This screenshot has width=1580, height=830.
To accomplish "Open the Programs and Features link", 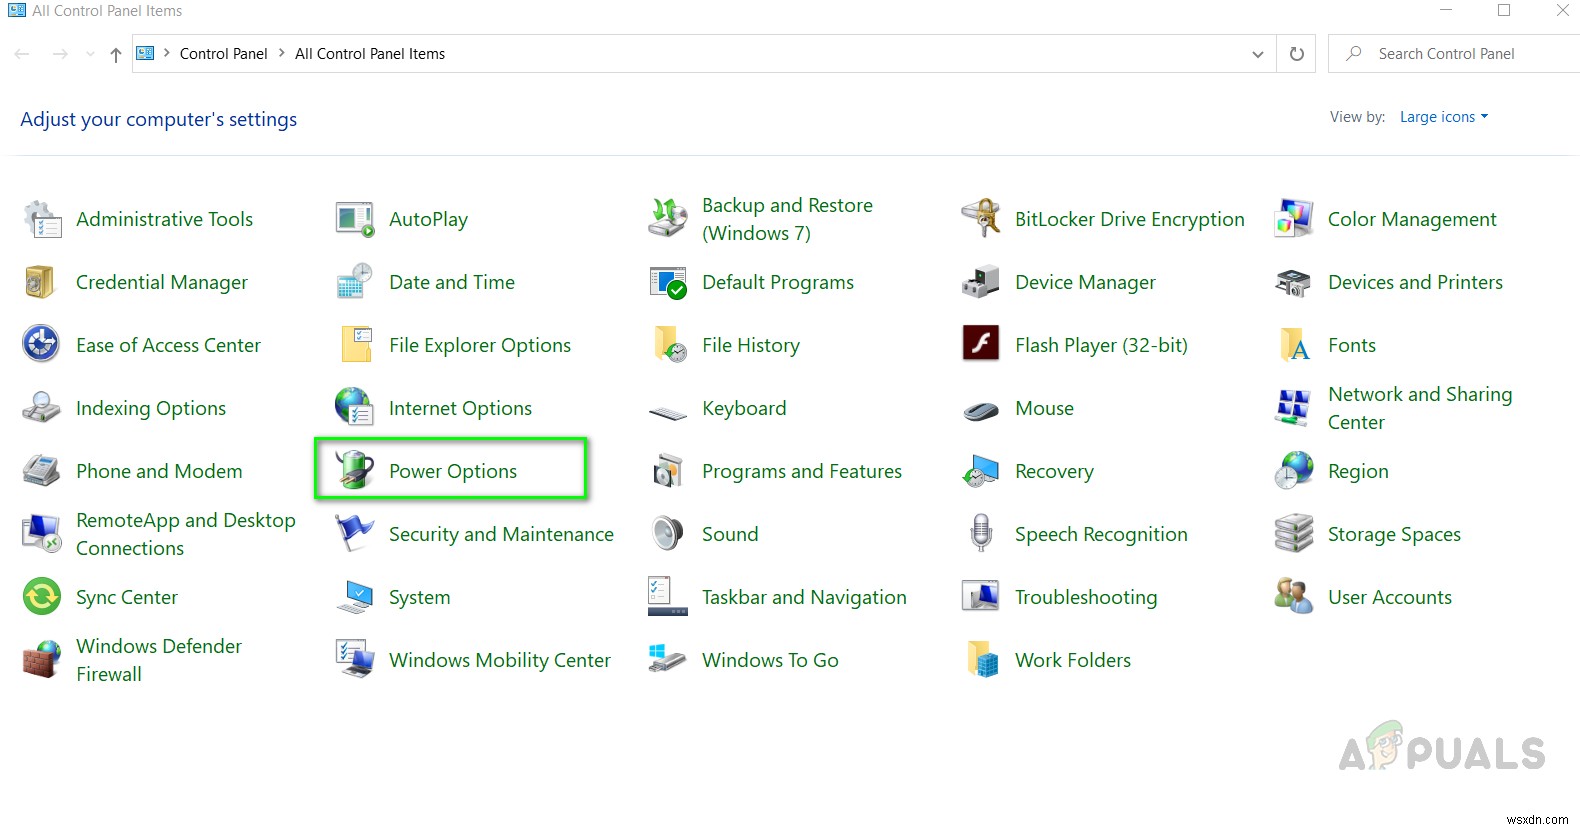I will tap(801, 471).
